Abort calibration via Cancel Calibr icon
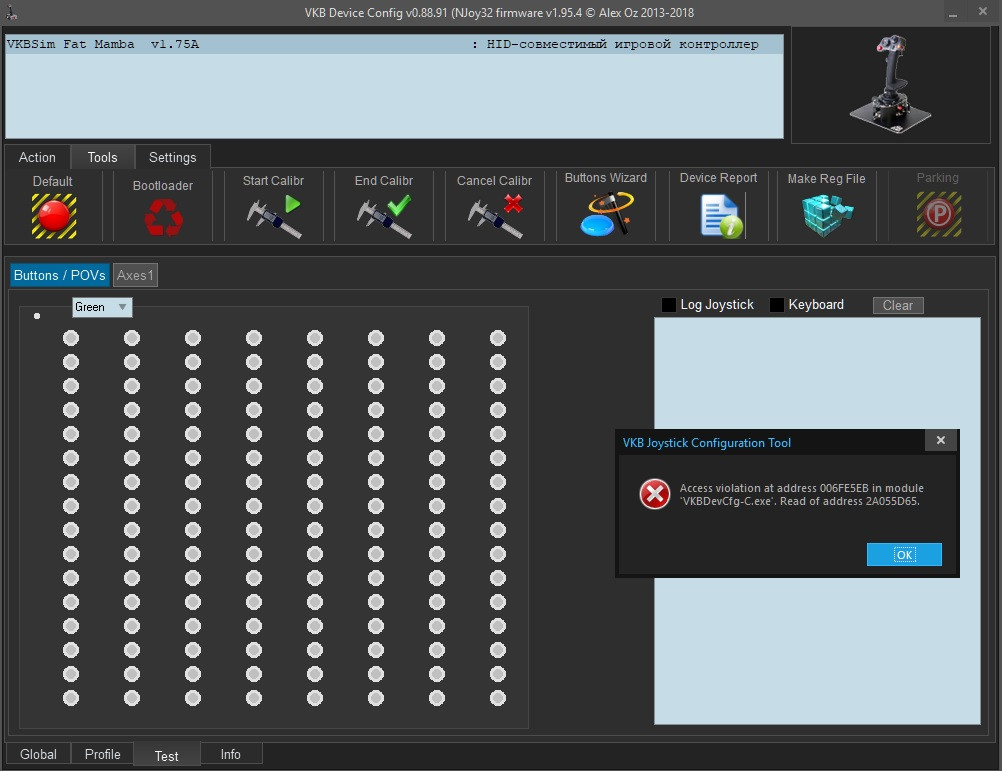 [494, 215]
